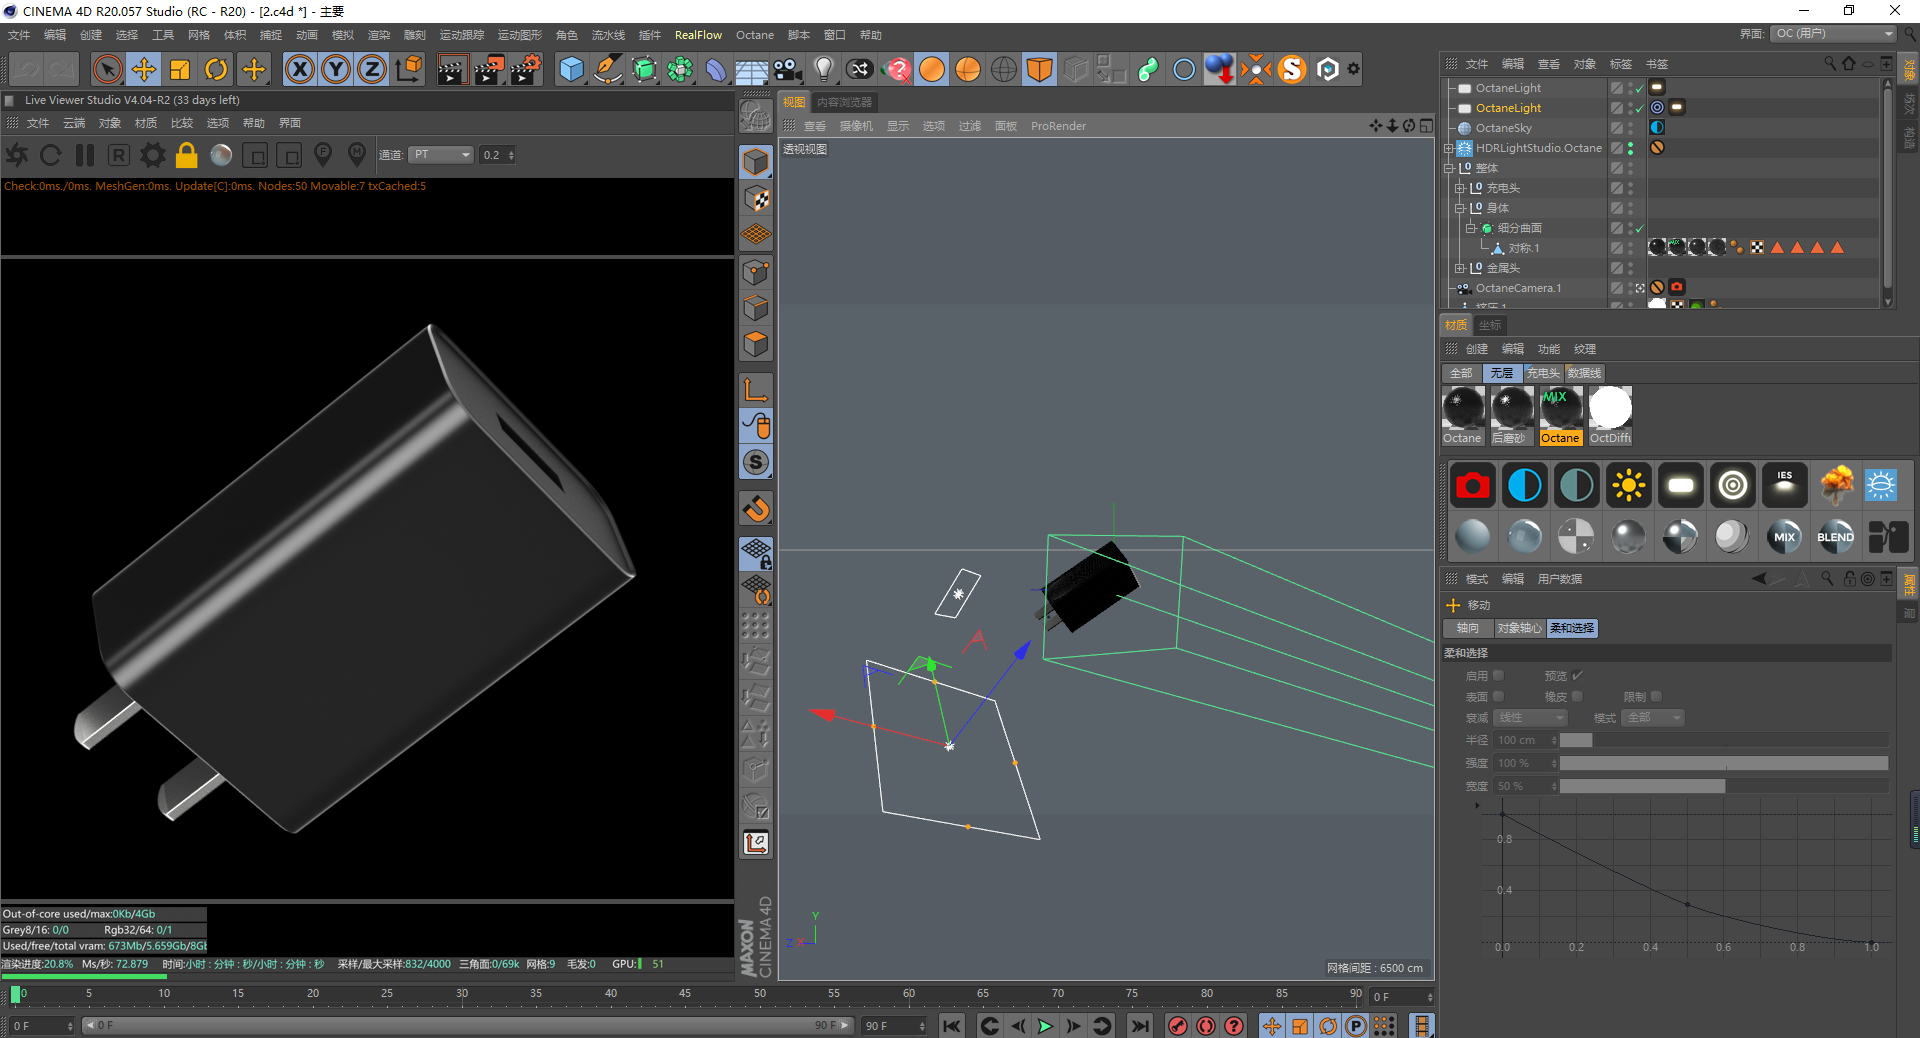Screen dimensions: 1920x1038
Task: Enable the 启用 checkbox in soft selection
Action: [1497, 675]
